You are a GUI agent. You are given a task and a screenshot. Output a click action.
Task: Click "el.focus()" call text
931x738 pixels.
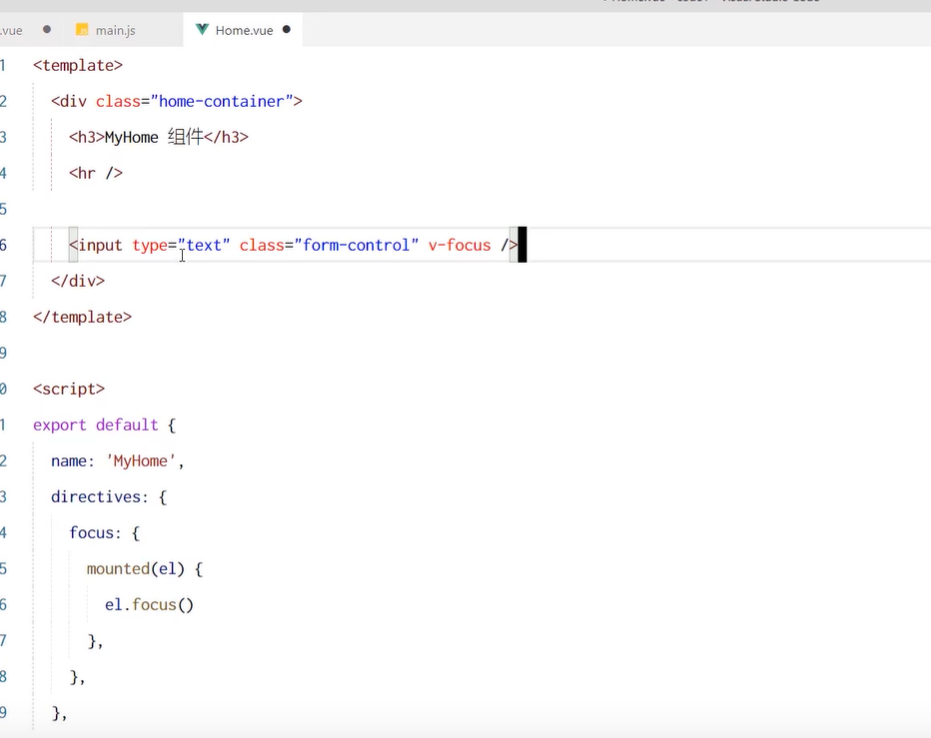(150, 605)
